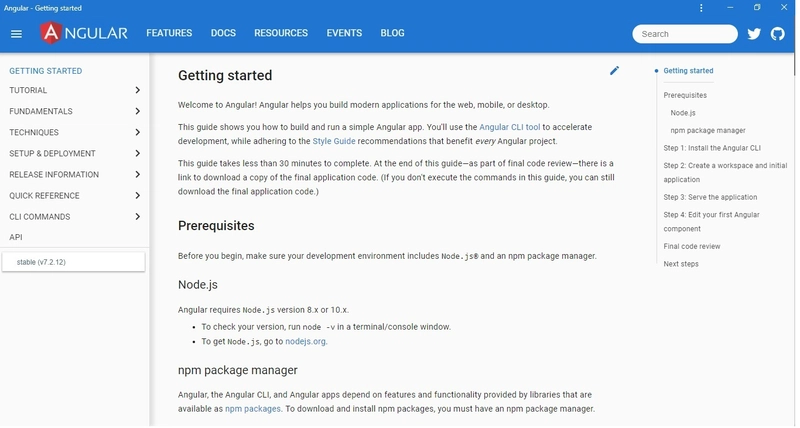Click the "npm package manager" section heading

(238, 370)
